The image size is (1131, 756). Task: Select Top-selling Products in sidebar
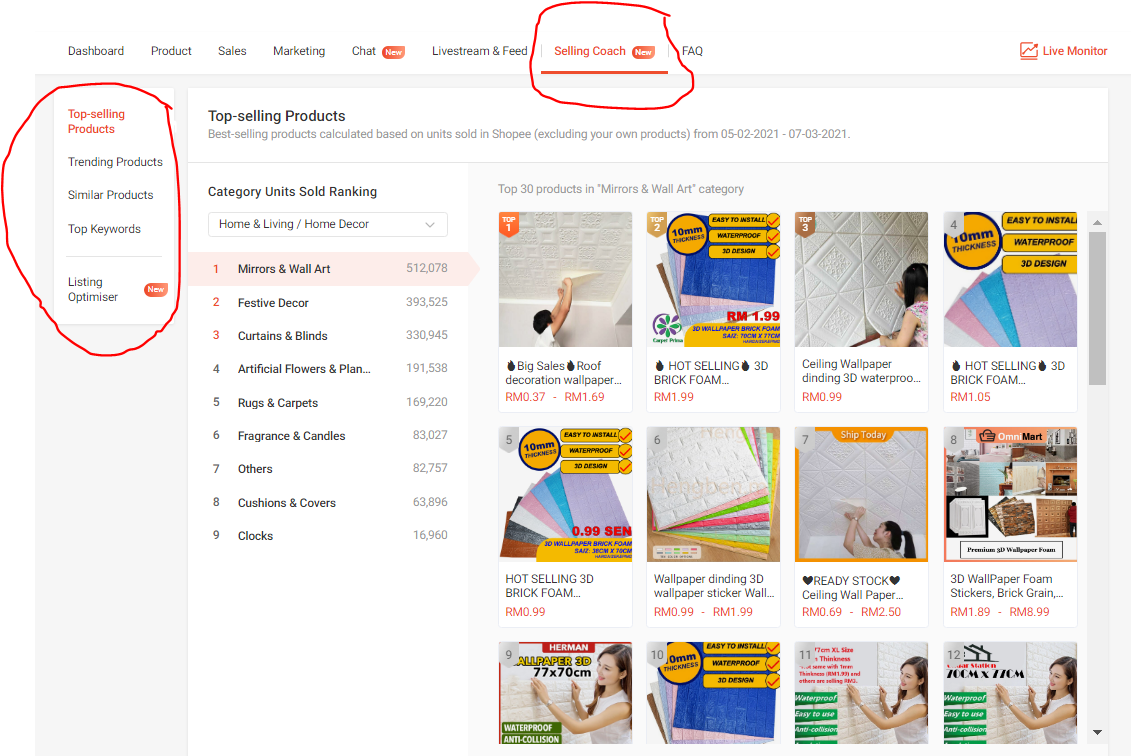click(x=97, y=121)
